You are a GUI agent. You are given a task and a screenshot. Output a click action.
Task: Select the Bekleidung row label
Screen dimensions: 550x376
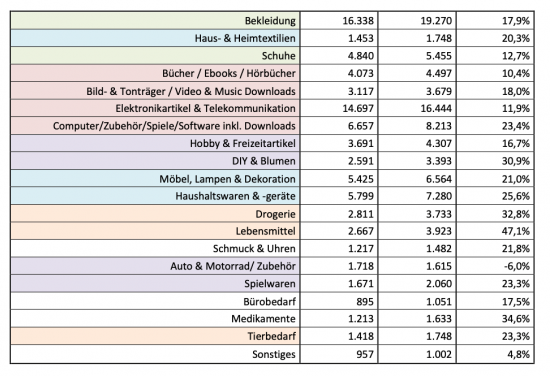point(270,21)
